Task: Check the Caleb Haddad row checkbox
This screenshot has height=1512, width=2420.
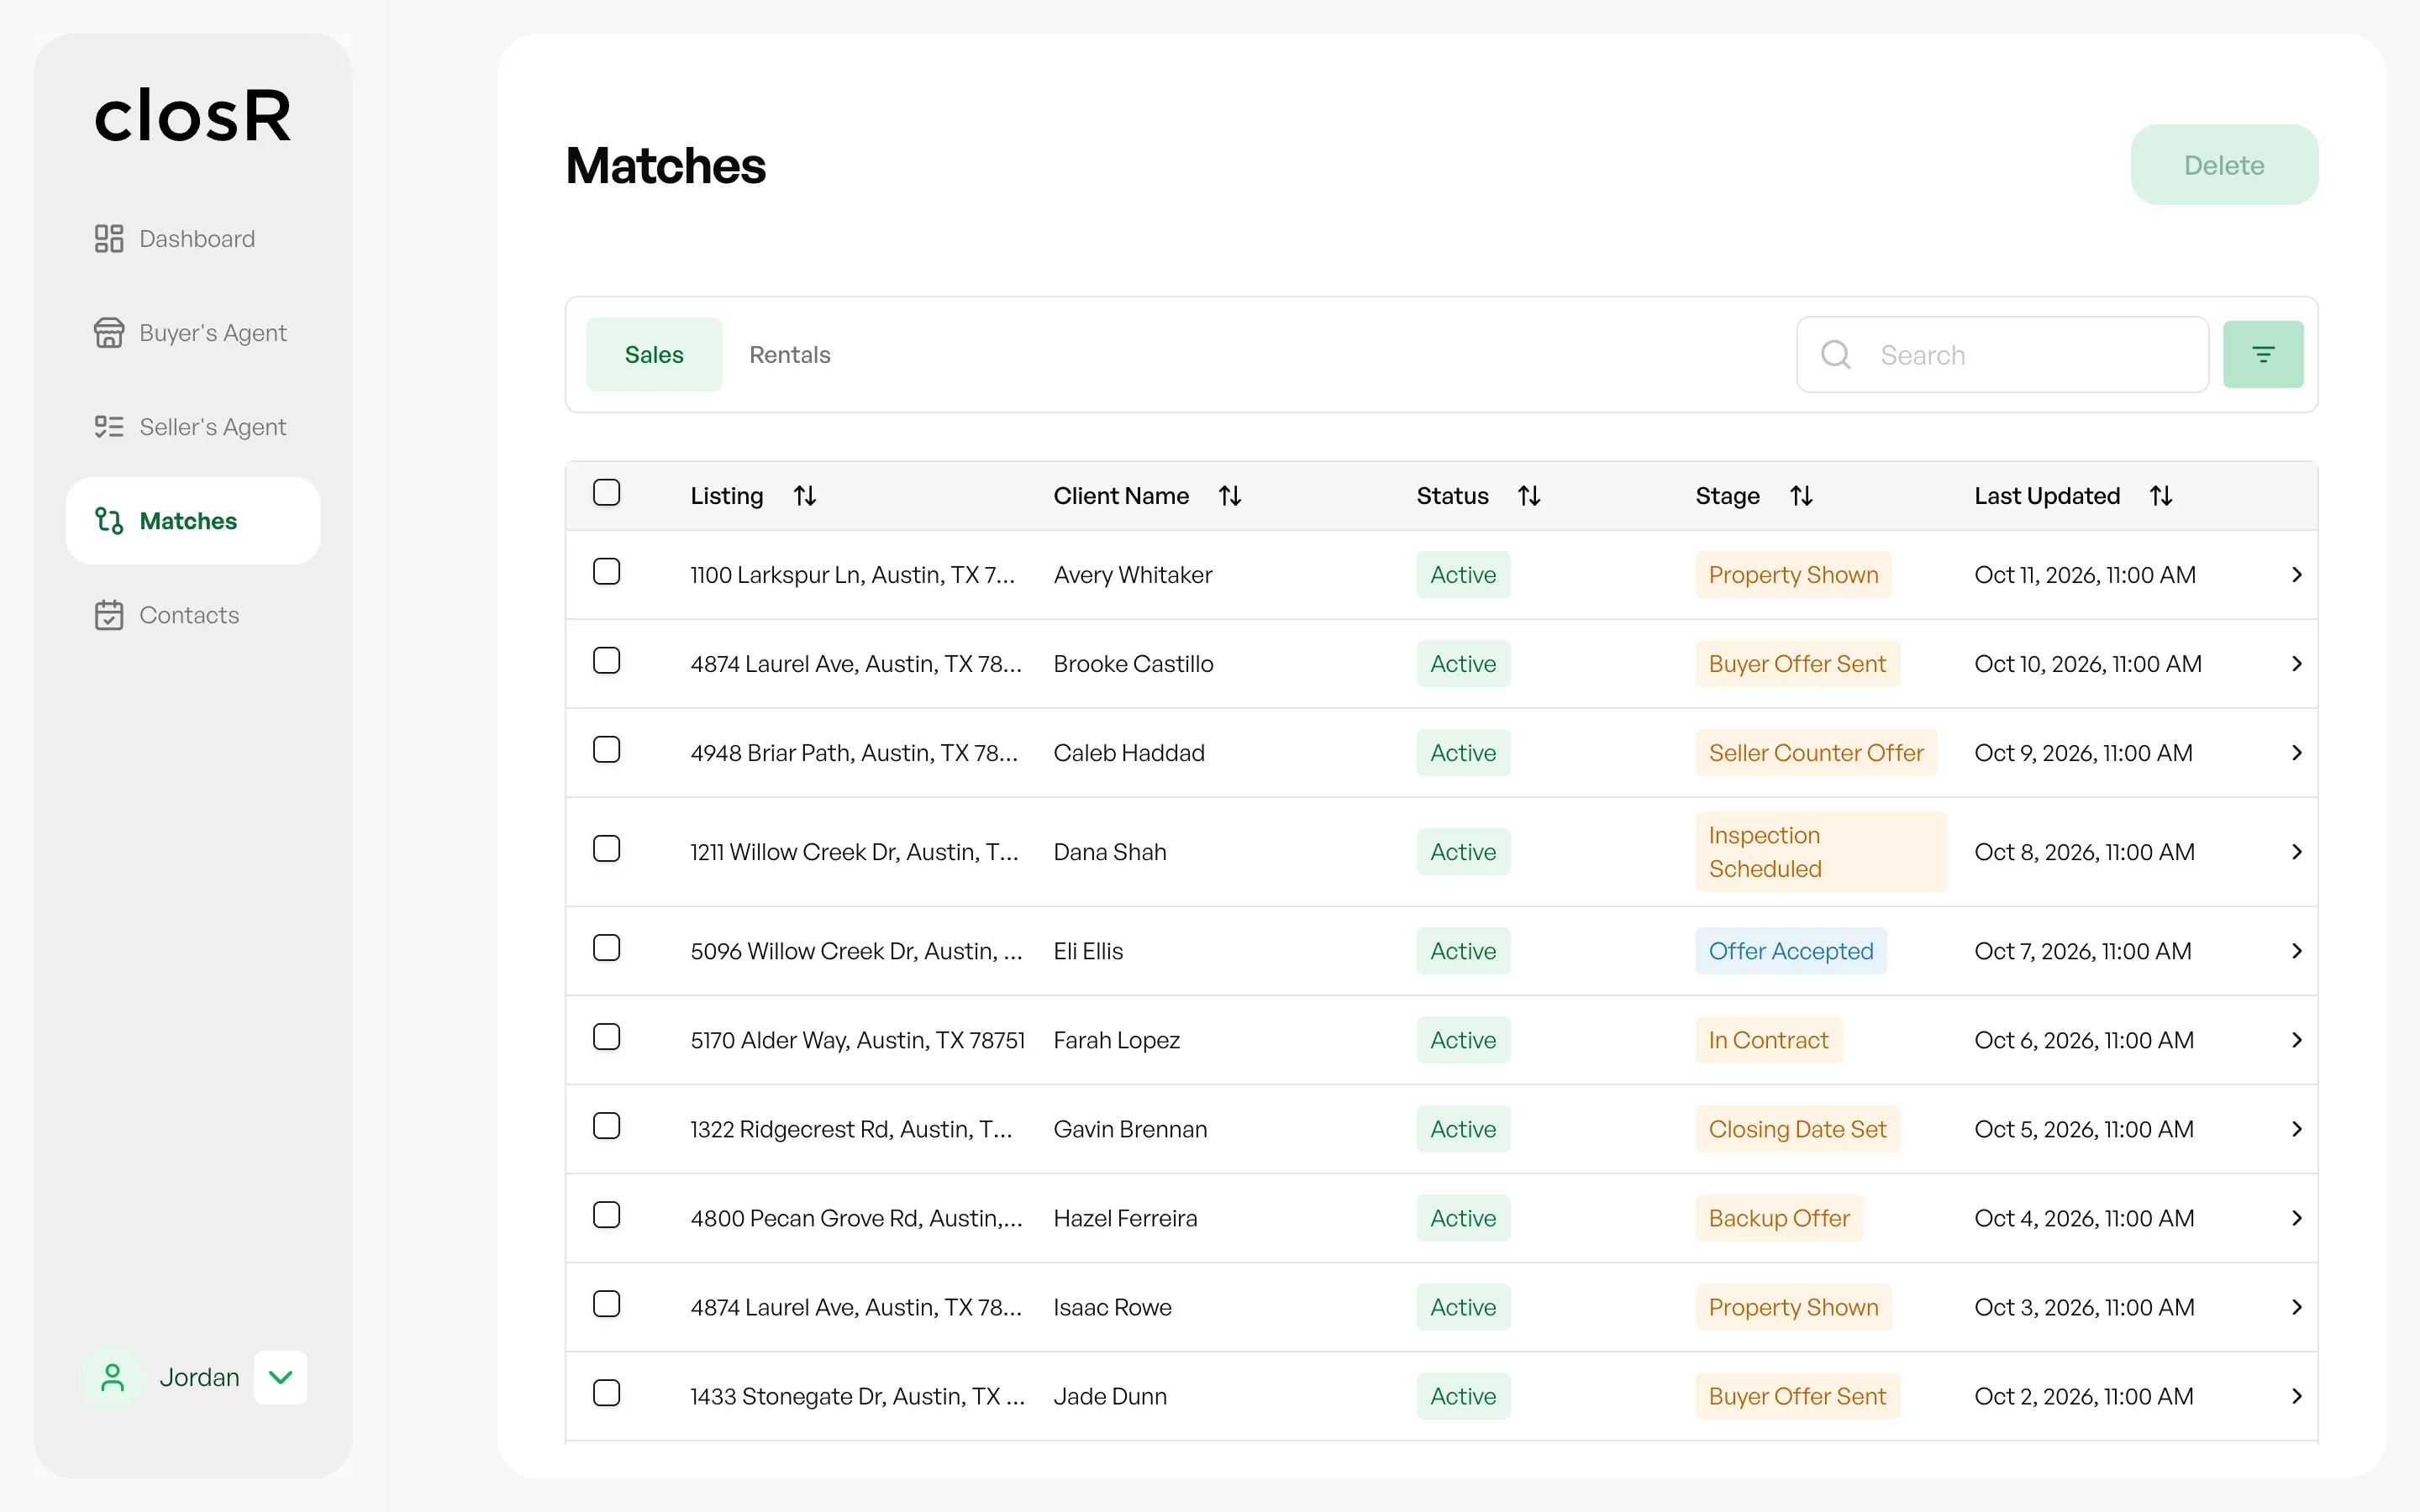Action: click(x=607, y=750)
